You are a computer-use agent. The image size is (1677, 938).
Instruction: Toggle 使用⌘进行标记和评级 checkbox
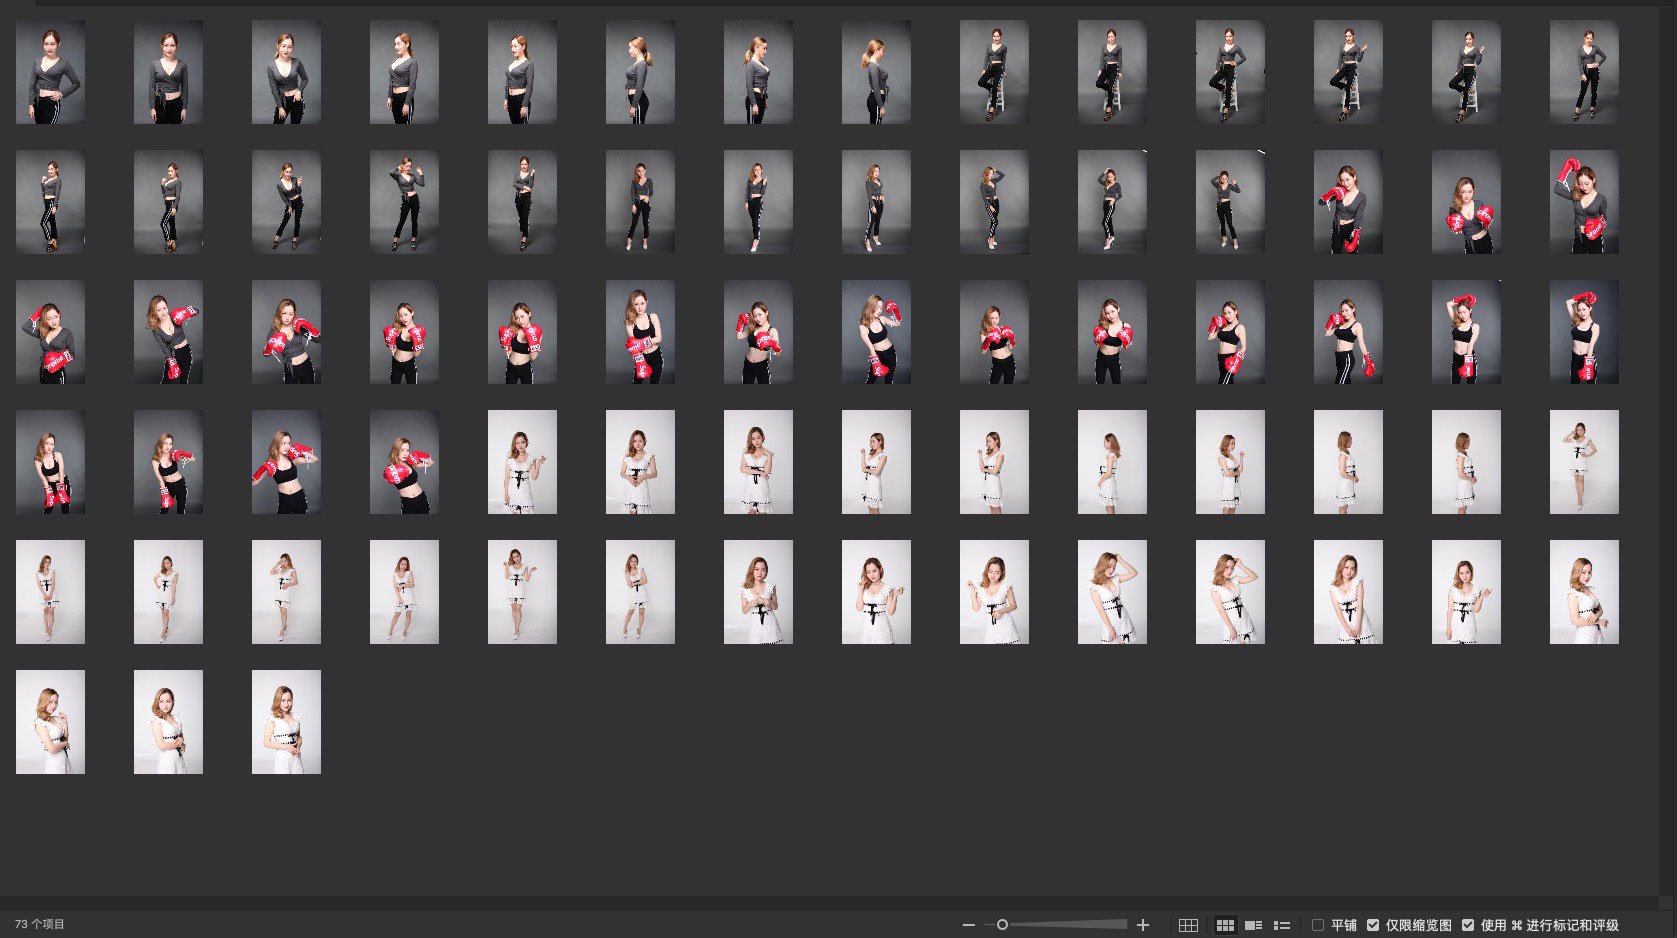tap(1468, 925)
